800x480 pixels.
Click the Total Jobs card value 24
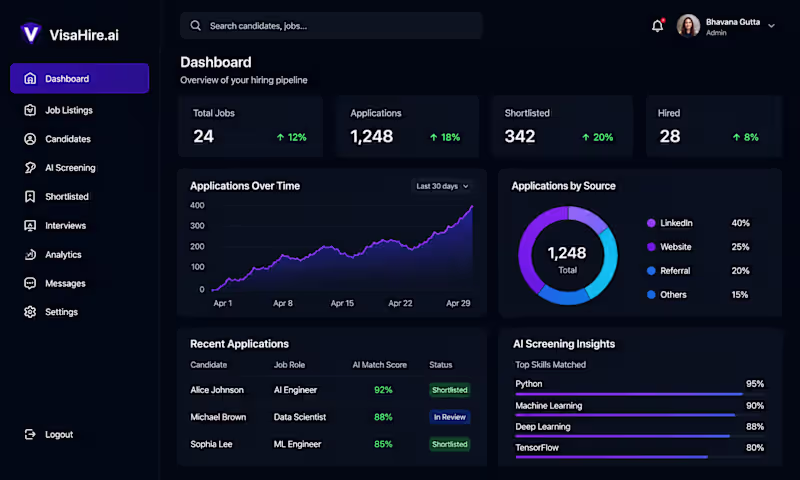click(x=203, y=136)
